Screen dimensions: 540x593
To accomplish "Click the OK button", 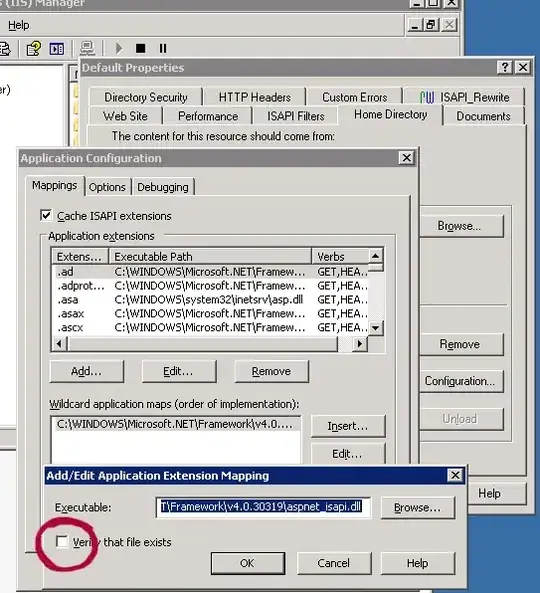I will pyautogui.click(x=248, y=563).
